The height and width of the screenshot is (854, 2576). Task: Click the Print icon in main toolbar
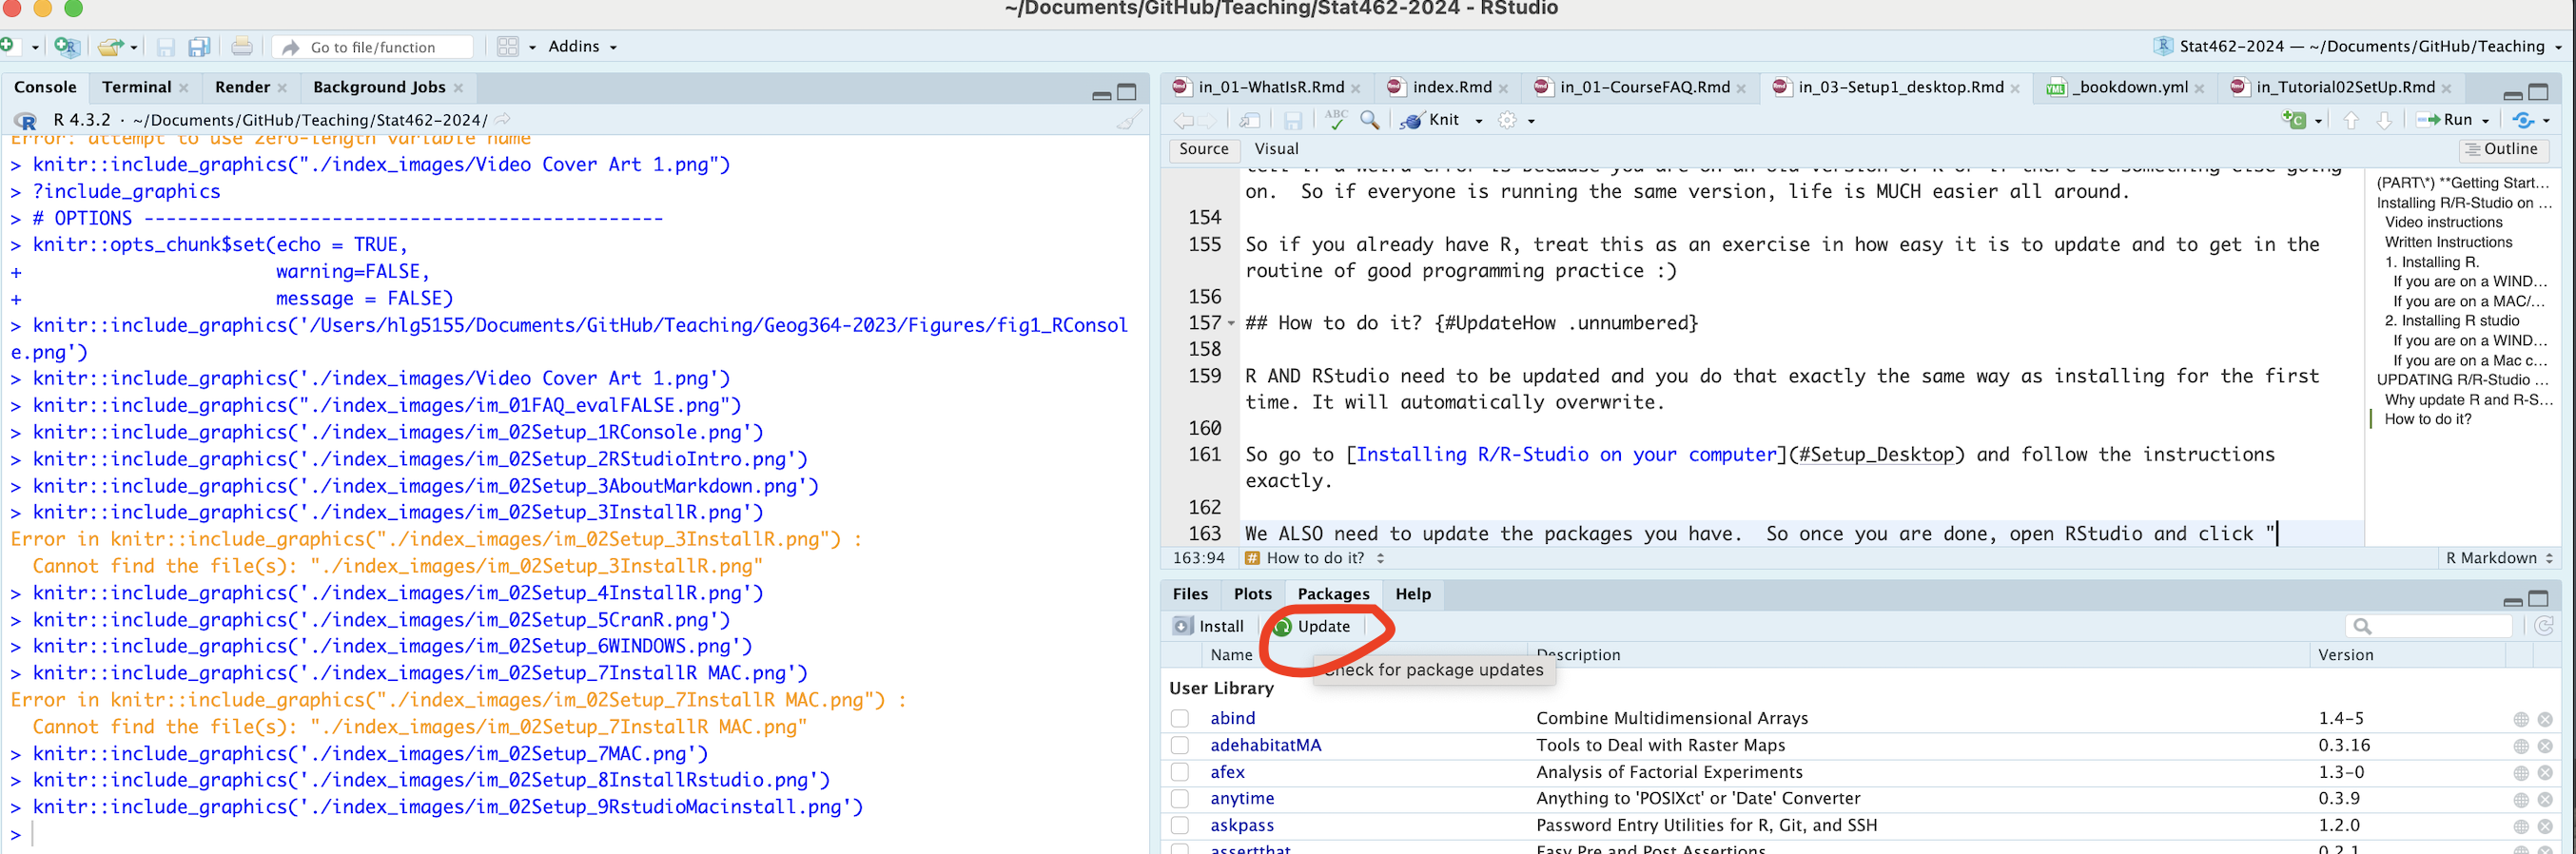pos(241,47)
